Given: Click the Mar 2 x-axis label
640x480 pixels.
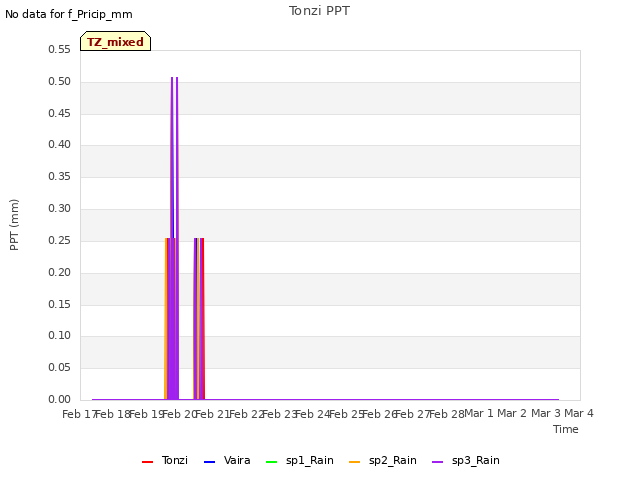Looking at the screenshot, I should [512, 413].
